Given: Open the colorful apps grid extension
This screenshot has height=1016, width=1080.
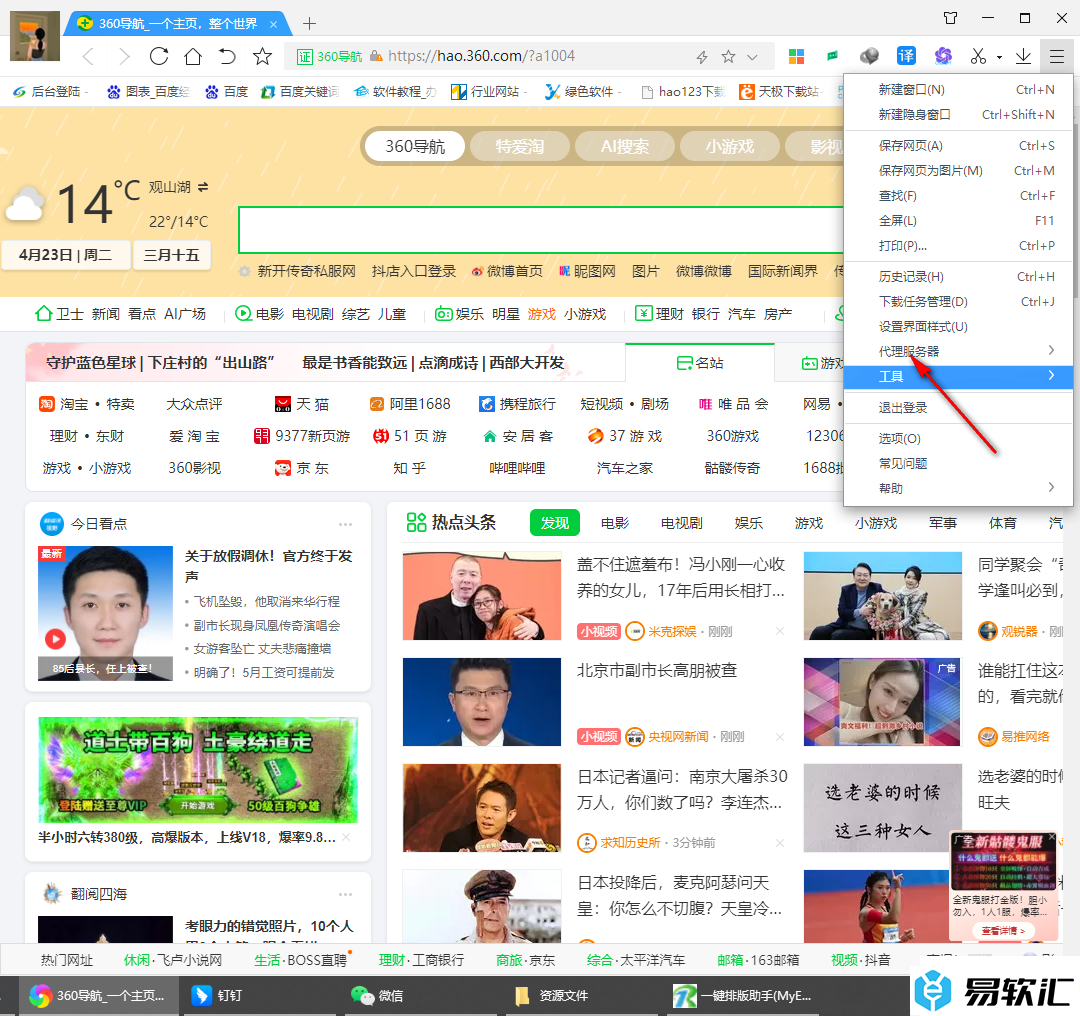Looking at the screenshot, I should coord(796,56).
